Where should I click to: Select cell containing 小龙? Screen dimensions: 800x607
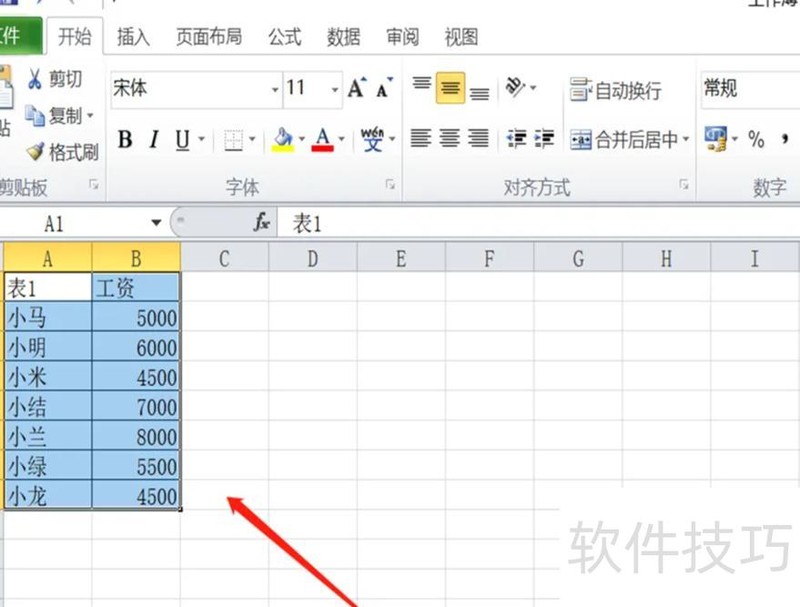point(48,495)
